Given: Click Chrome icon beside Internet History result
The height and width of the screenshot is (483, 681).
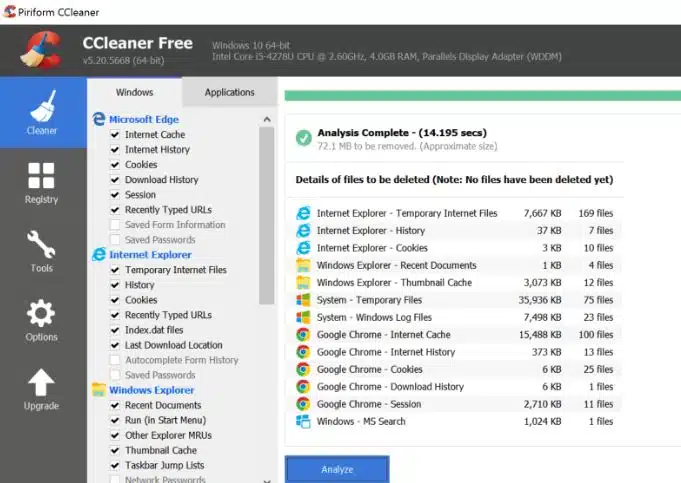Looking at the screenshot, I should pos(303,352).
